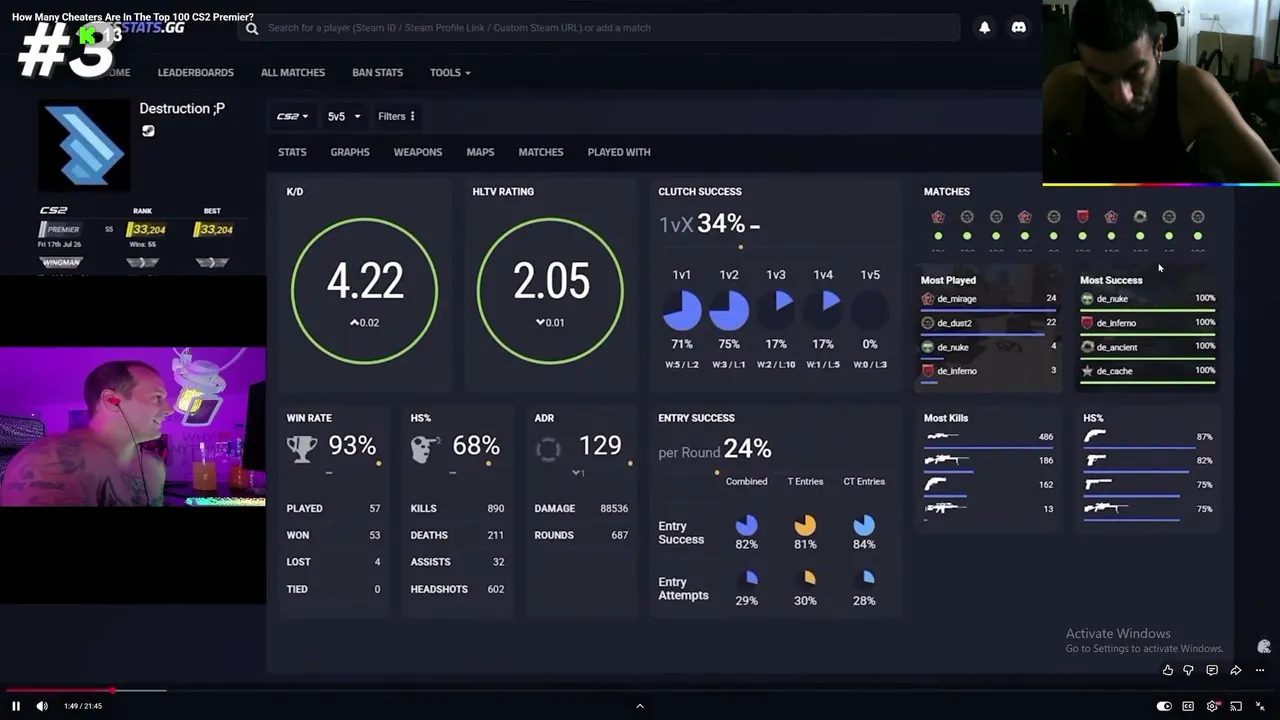Click the win rate trophy icon

(x=302, y=448)
